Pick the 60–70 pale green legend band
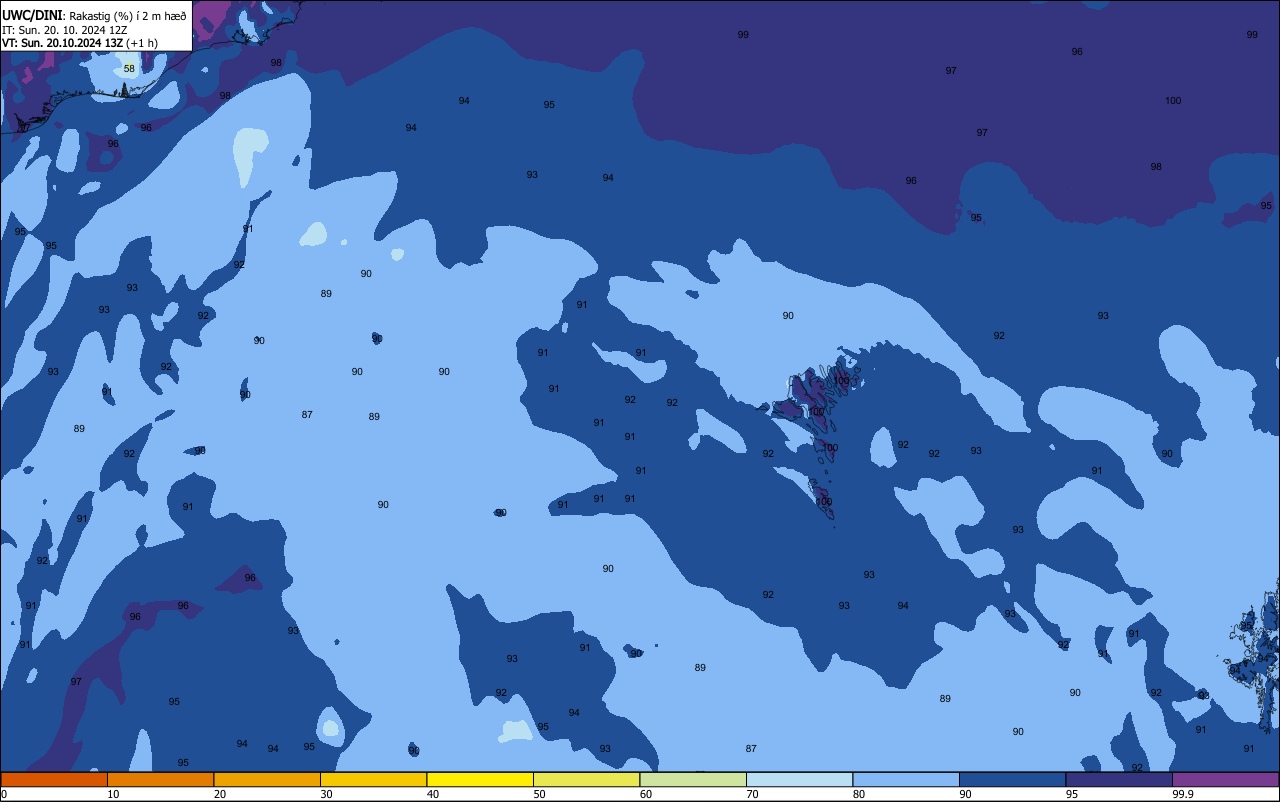The image size is (1280, 802). click(x=693, y=779)
